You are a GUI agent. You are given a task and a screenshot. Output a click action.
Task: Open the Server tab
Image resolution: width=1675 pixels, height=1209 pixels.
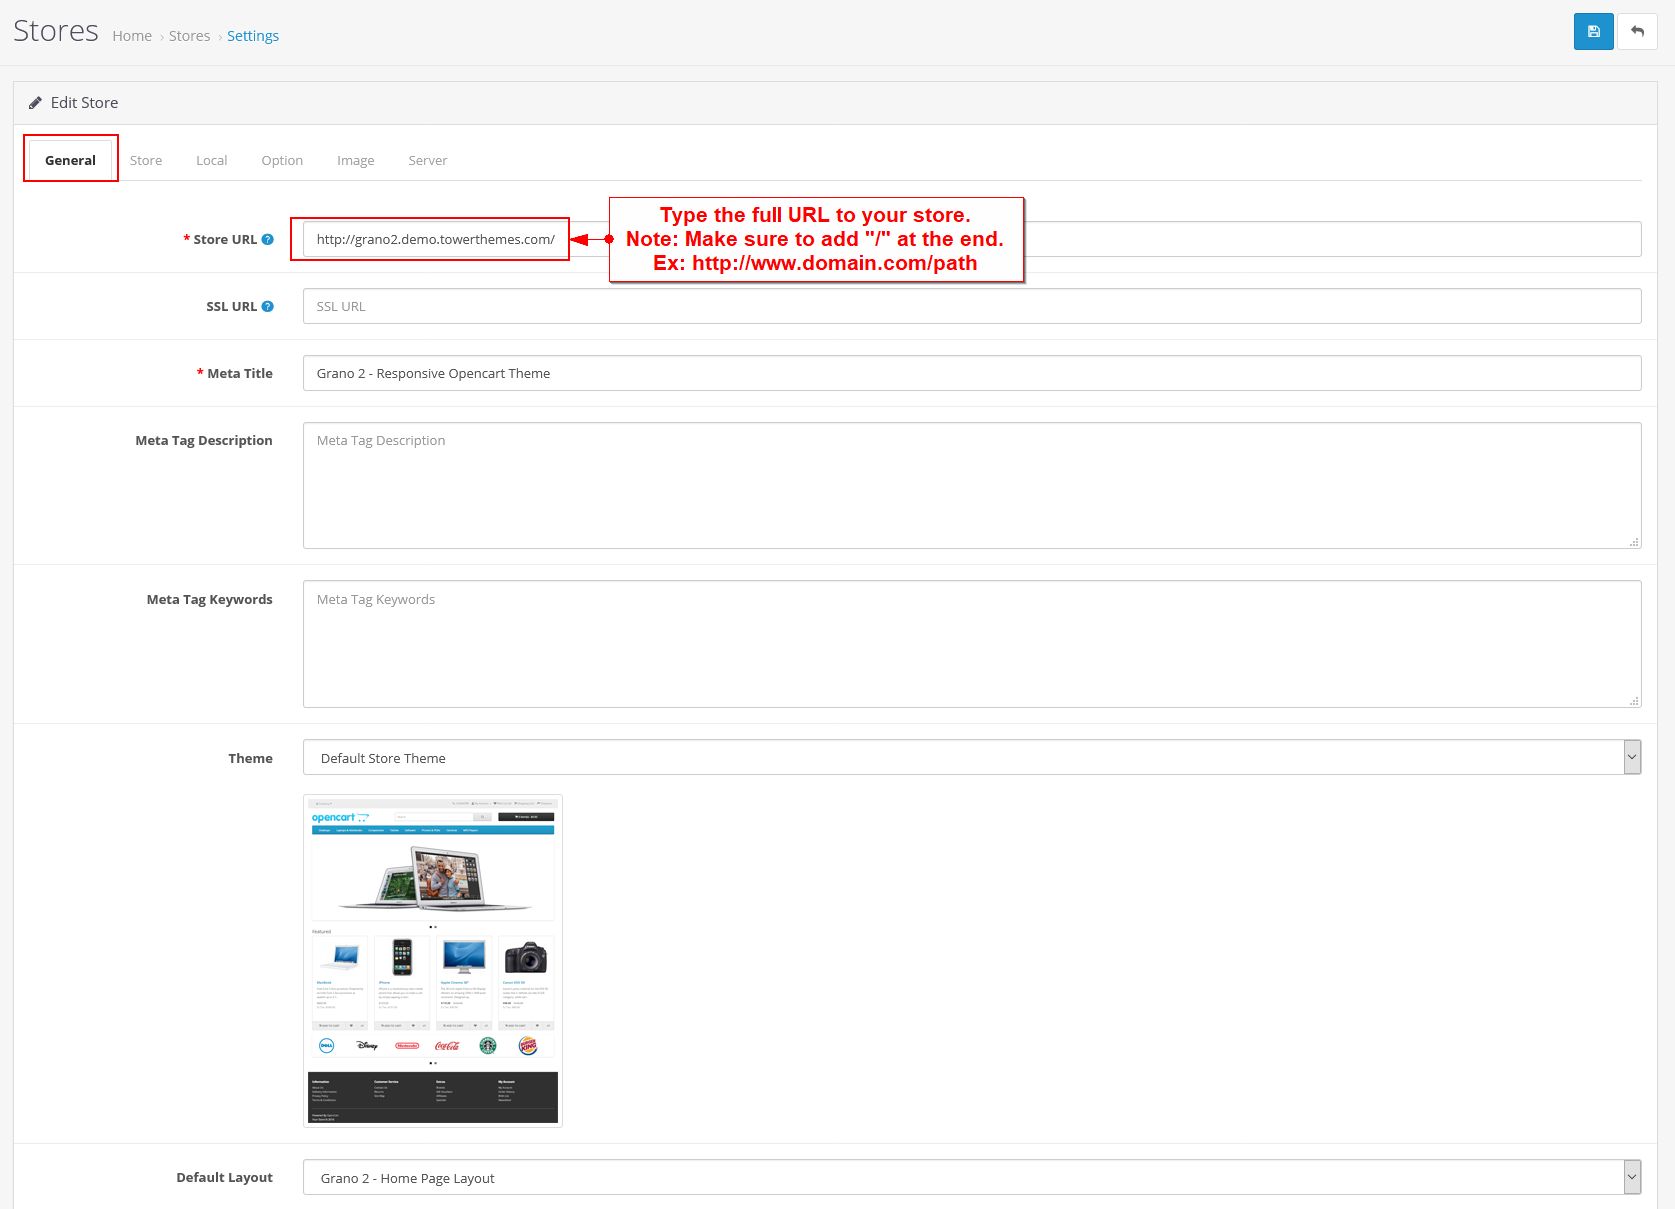(427, 160)
